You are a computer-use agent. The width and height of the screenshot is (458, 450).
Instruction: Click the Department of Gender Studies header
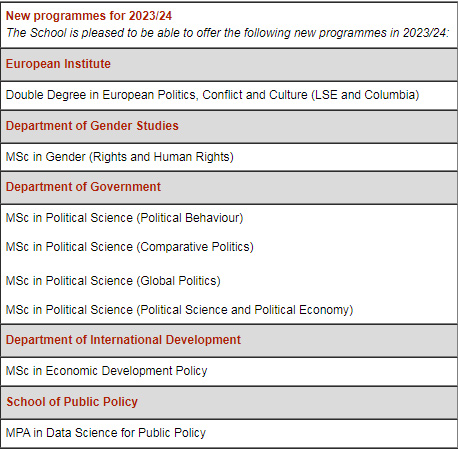pyautogui.click(x=92, y=126)
